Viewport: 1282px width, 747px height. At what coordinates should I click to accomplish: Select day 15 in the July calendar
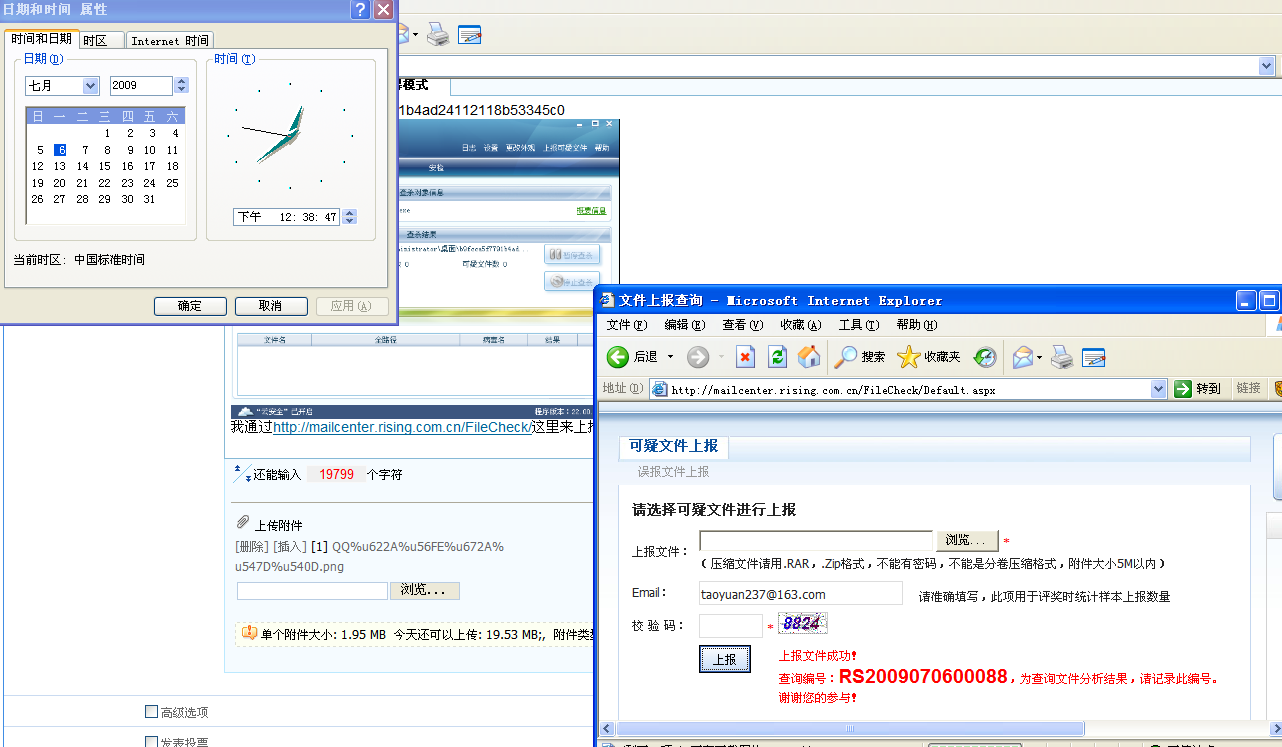point(105,166)
